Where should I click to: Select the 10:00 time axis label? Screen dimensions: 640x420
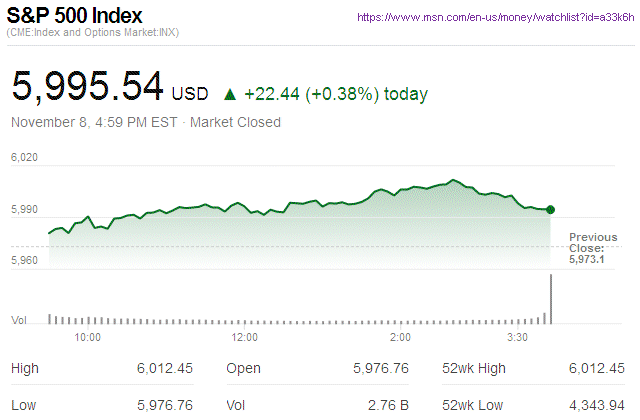[x=88, y=338]
